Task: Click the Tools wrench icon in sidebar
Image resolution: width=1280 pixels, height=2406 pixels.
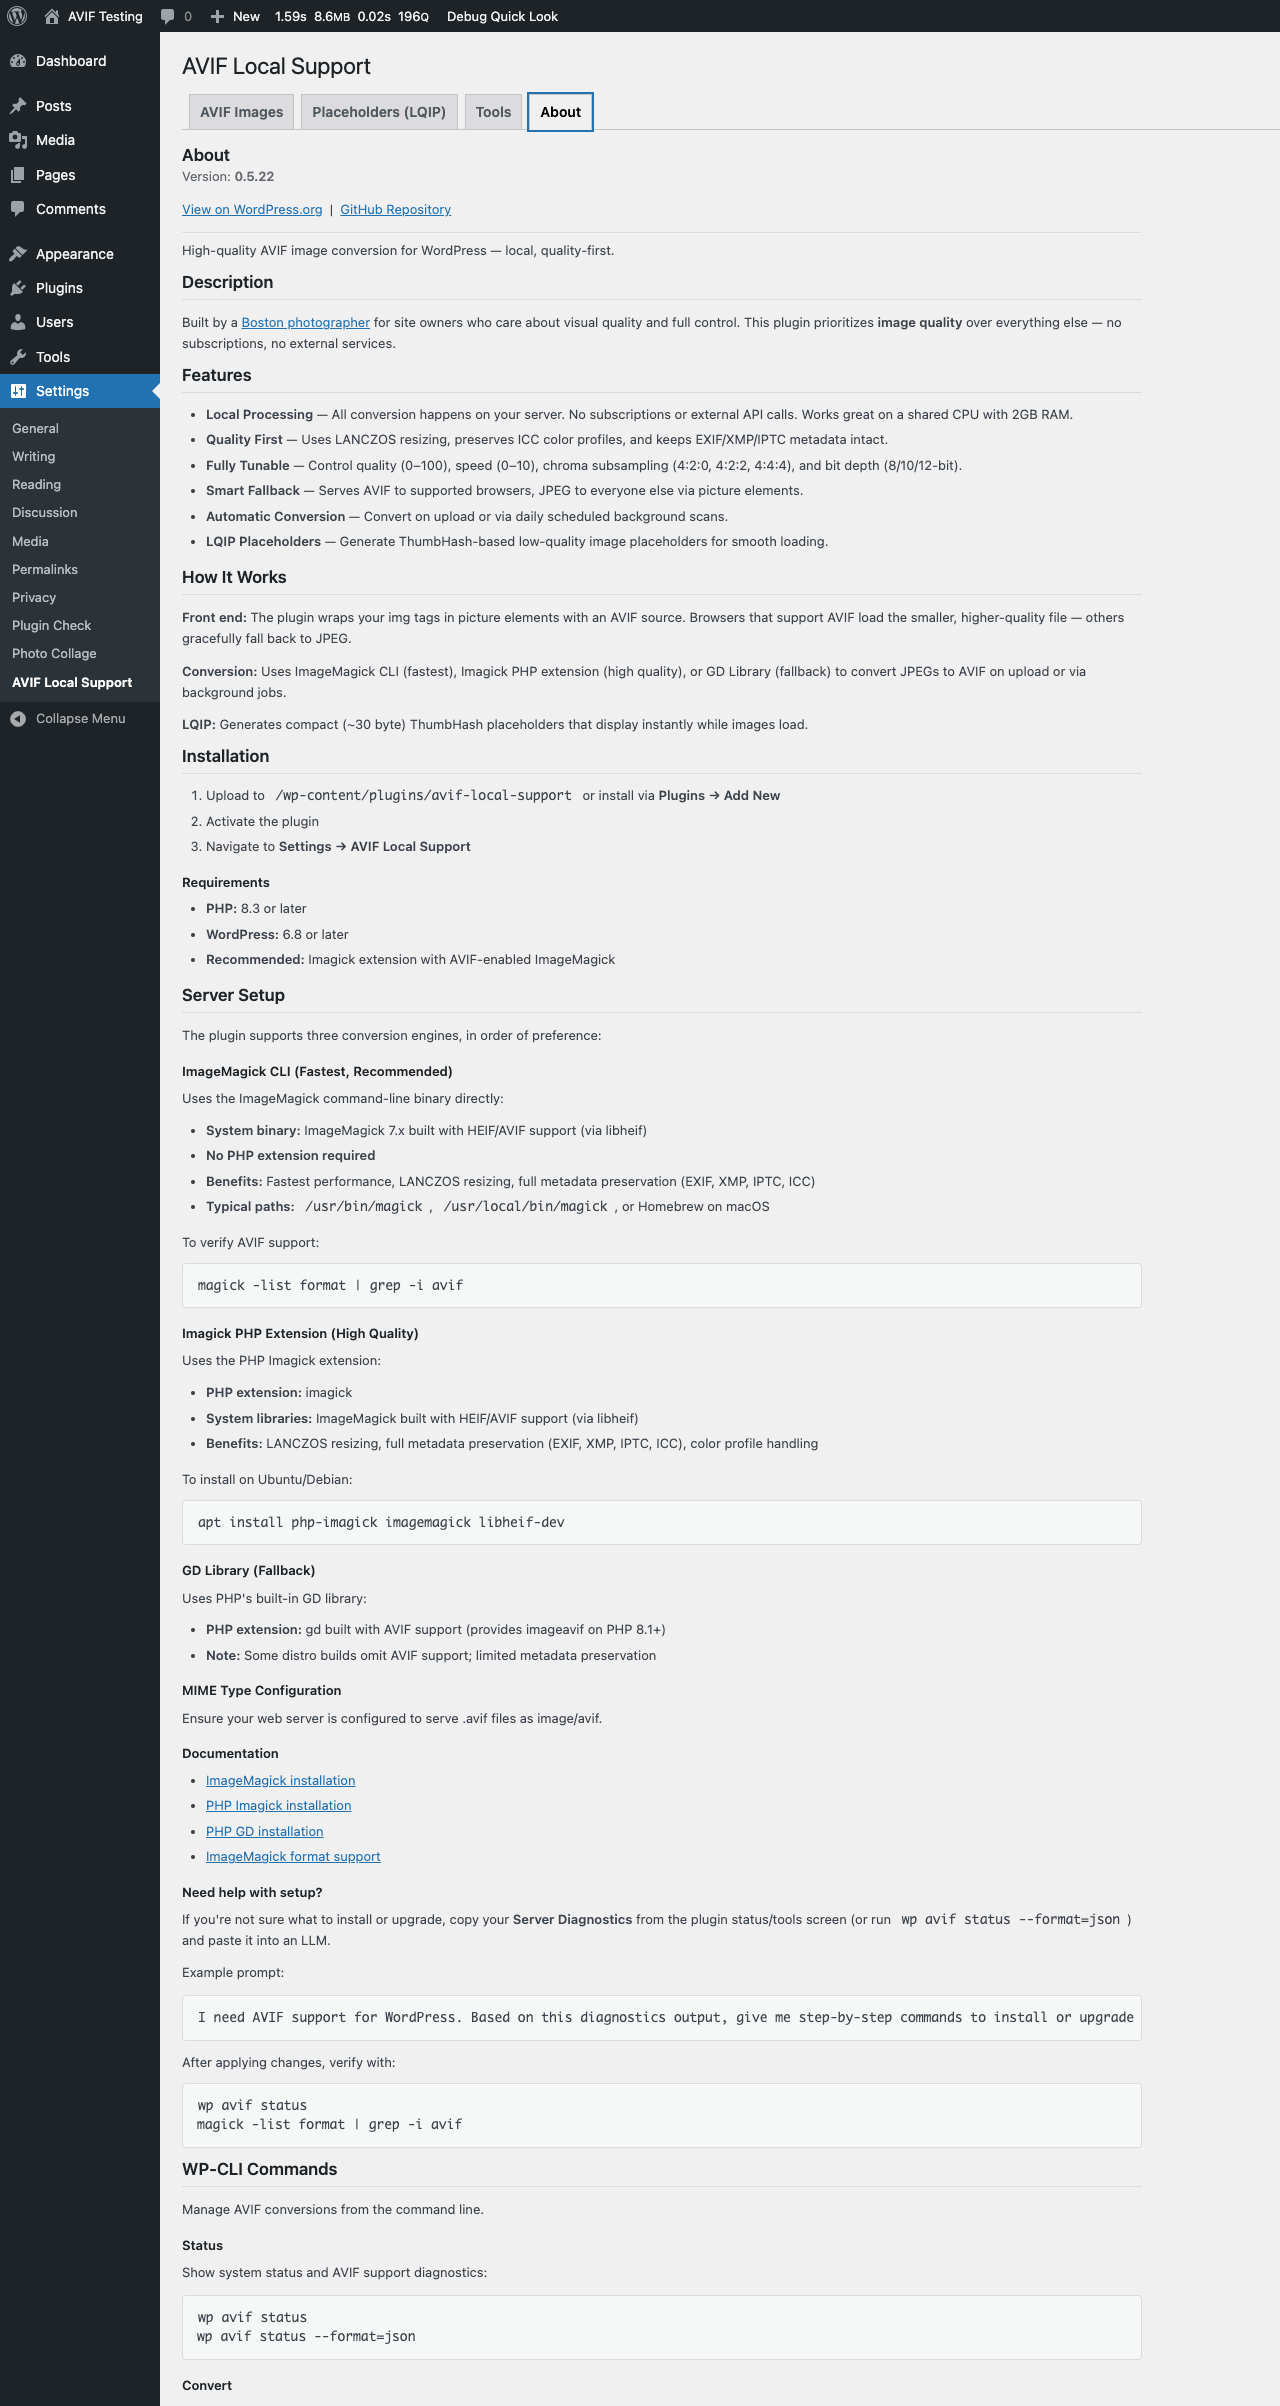Action: (x=18, y=357)
